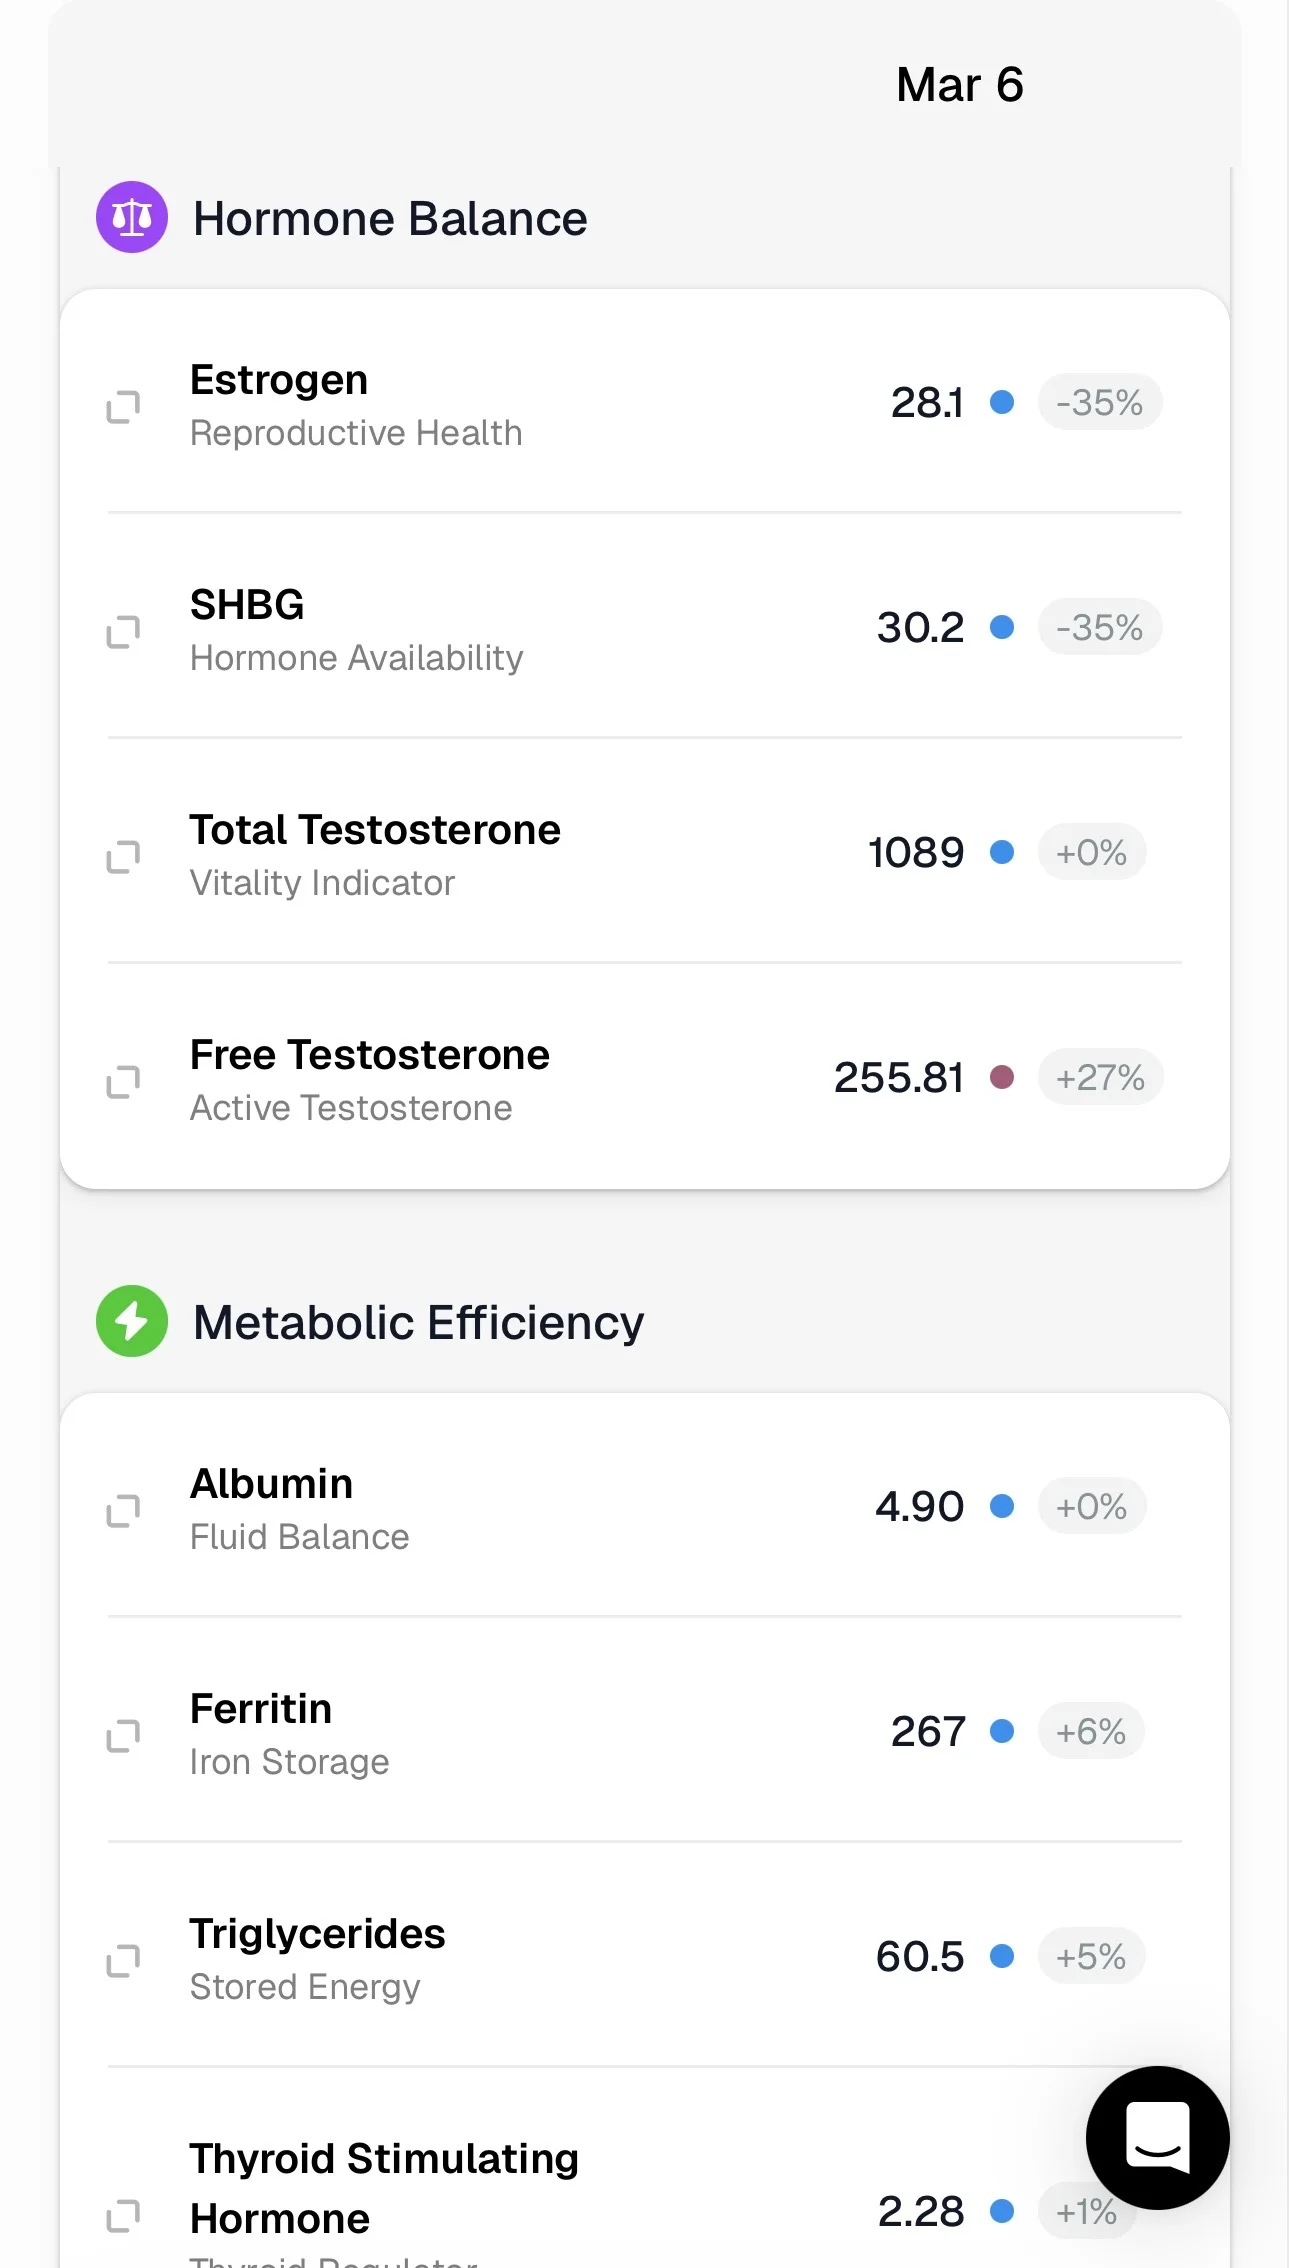Open the Estrogen Reproductive Health entry

pos(355,405)
